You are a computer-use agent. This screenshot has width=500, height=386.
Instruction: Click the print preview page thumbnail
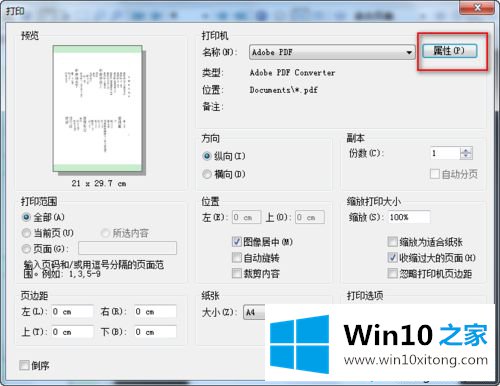(98, 109)
